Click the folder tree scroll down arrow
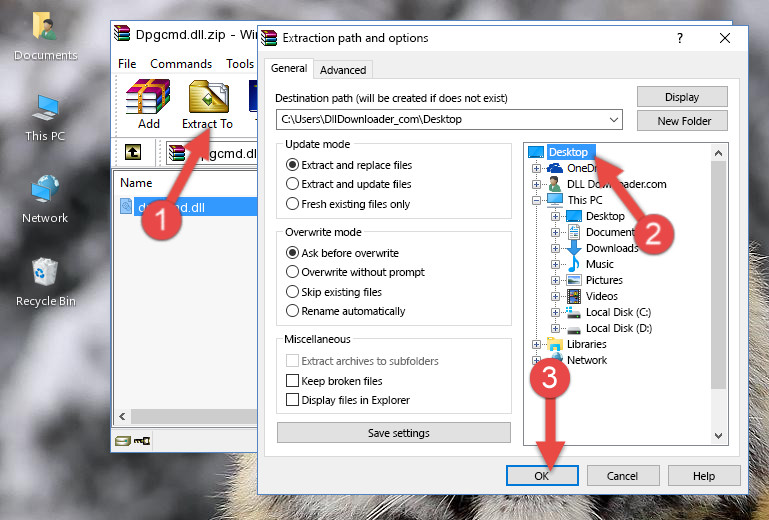The height and width of the screenshot is (520, 769). click(718, 436)
